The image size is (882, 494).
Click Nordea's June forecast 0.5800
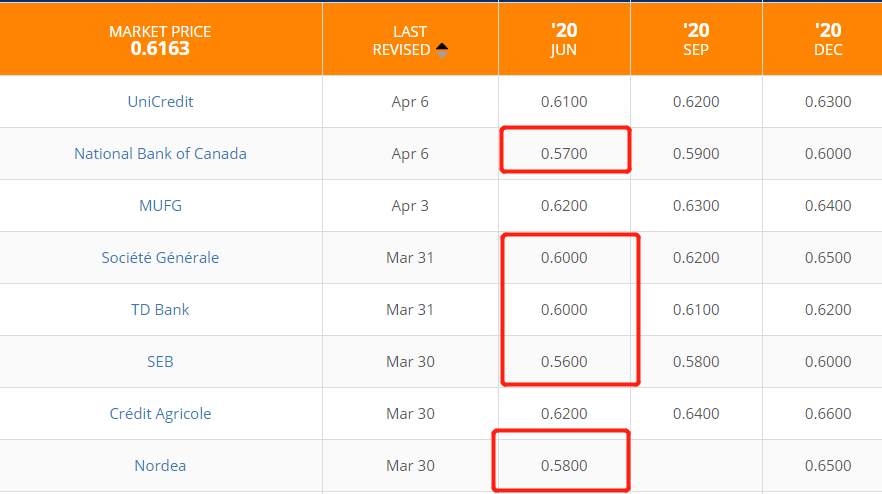point(564,465)
